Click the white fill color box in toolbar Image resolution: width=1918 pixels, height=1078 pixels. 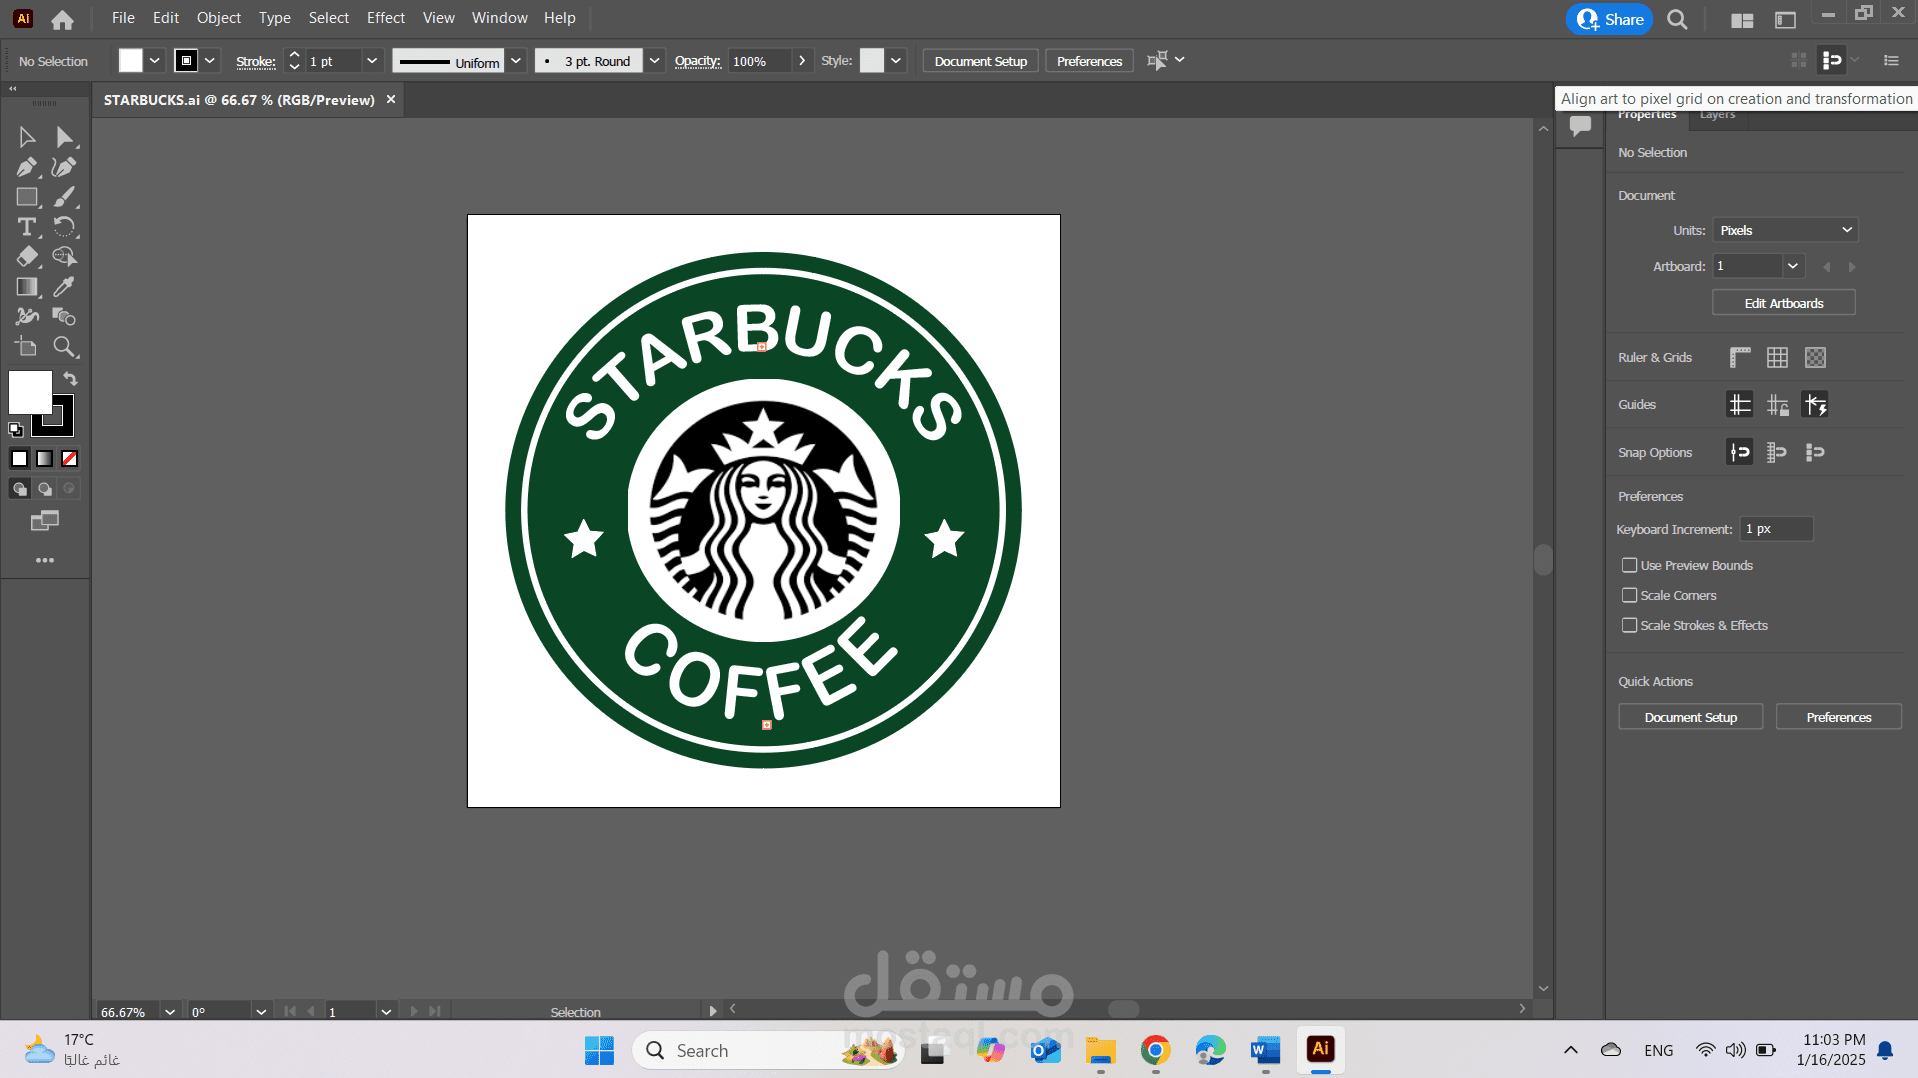[30, 392]
